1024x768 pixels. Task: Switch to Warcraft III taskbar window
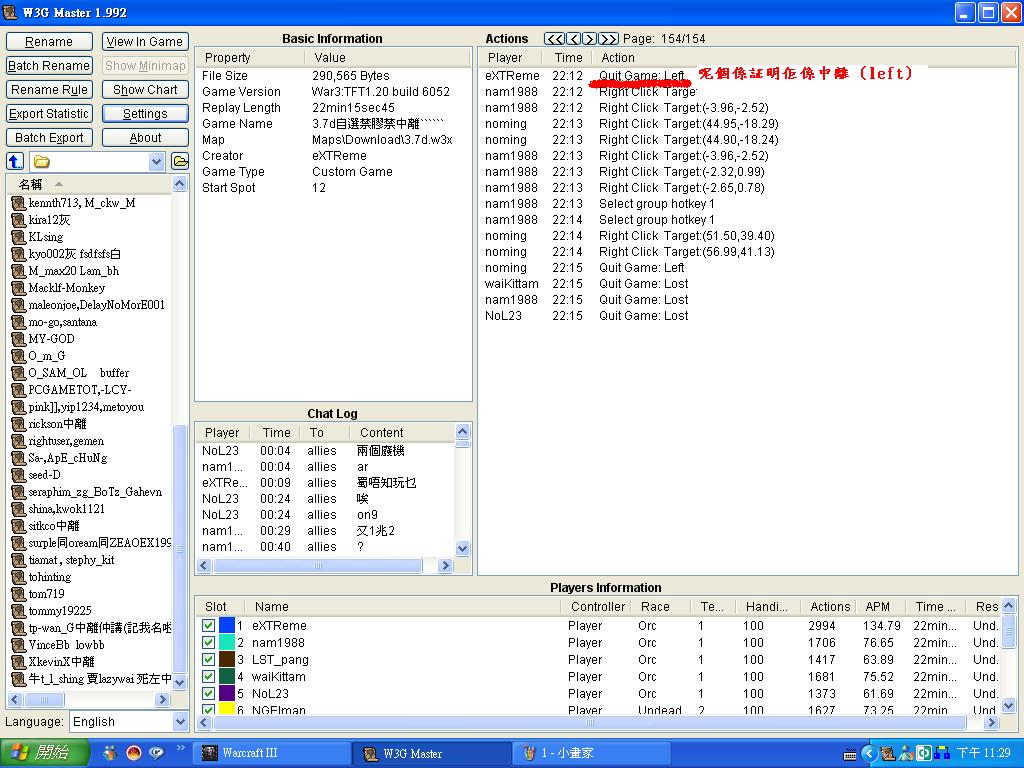[x=270, y=753]
